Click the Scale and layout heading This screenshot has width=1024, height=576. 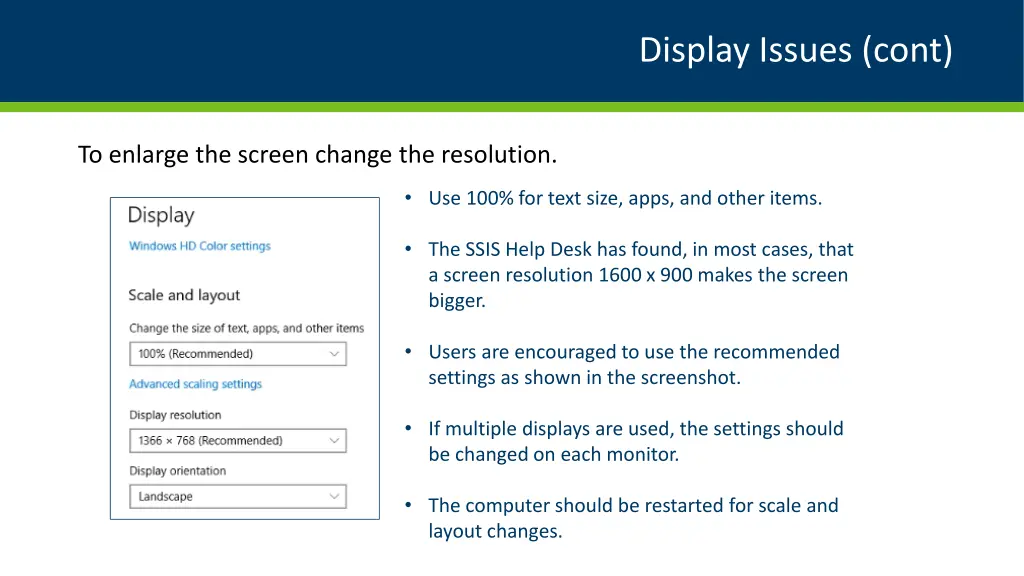(x=184, y=295)
